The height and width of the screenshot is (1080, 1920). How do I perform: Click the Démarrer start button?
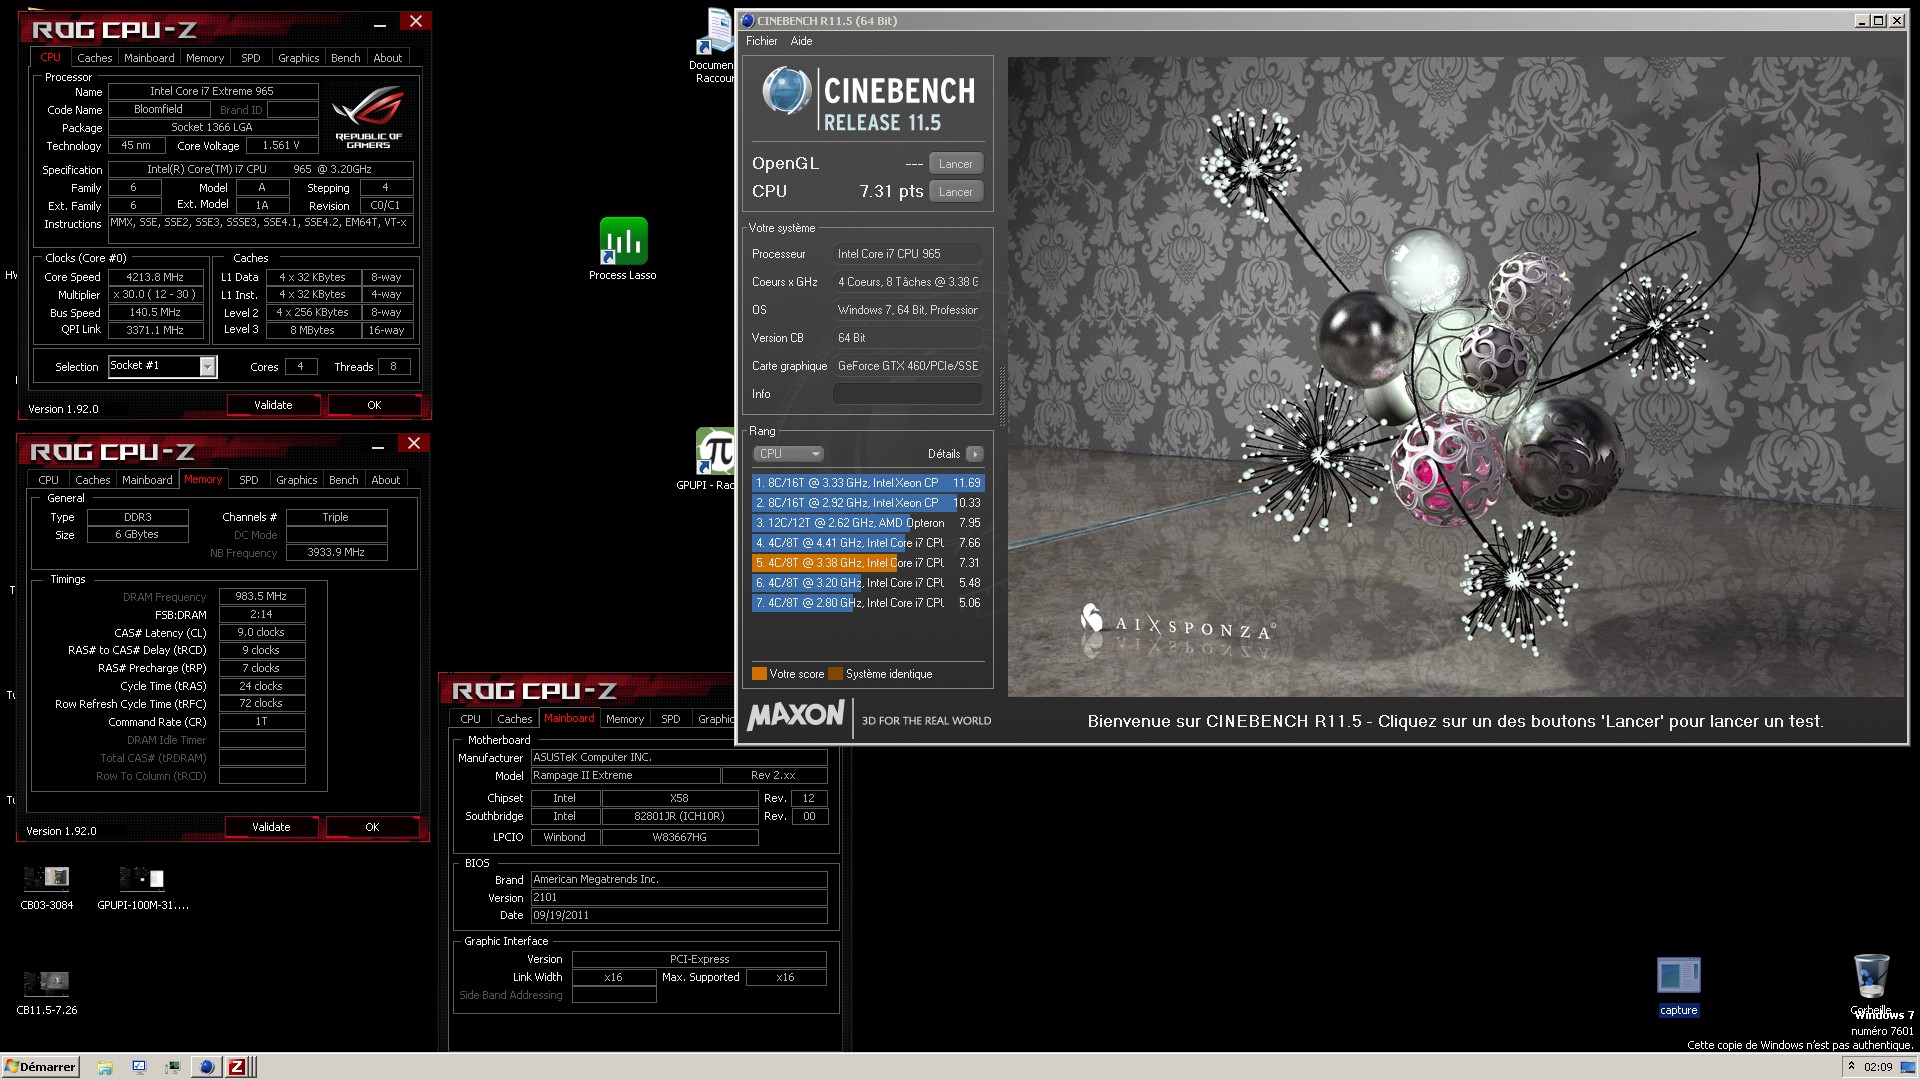tap(40, 1067)
